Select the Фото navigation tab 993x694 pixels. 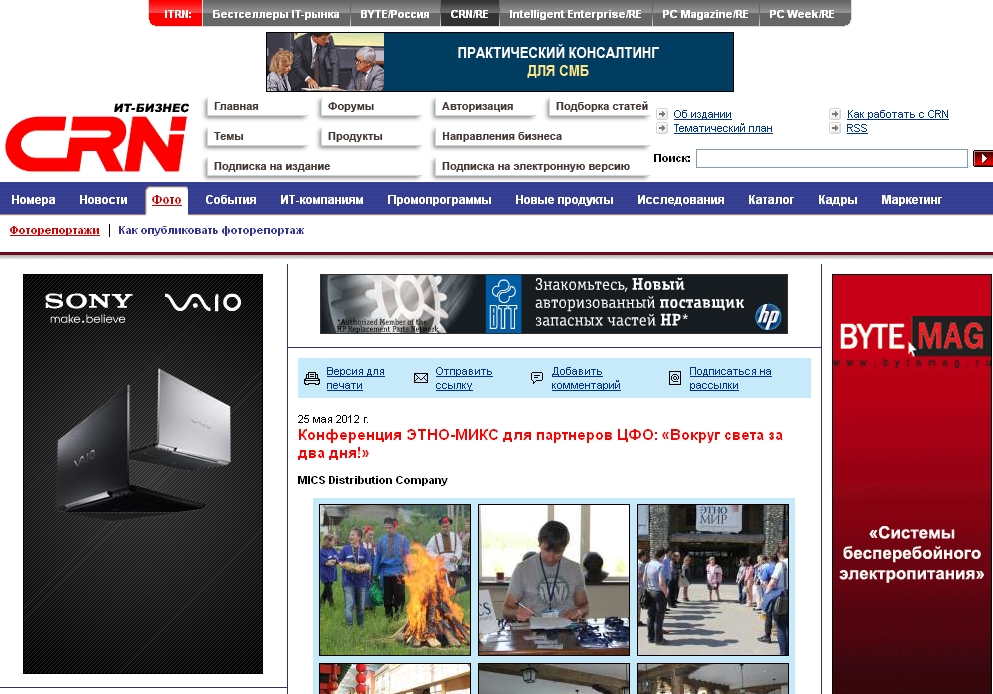tap(167, 200)
